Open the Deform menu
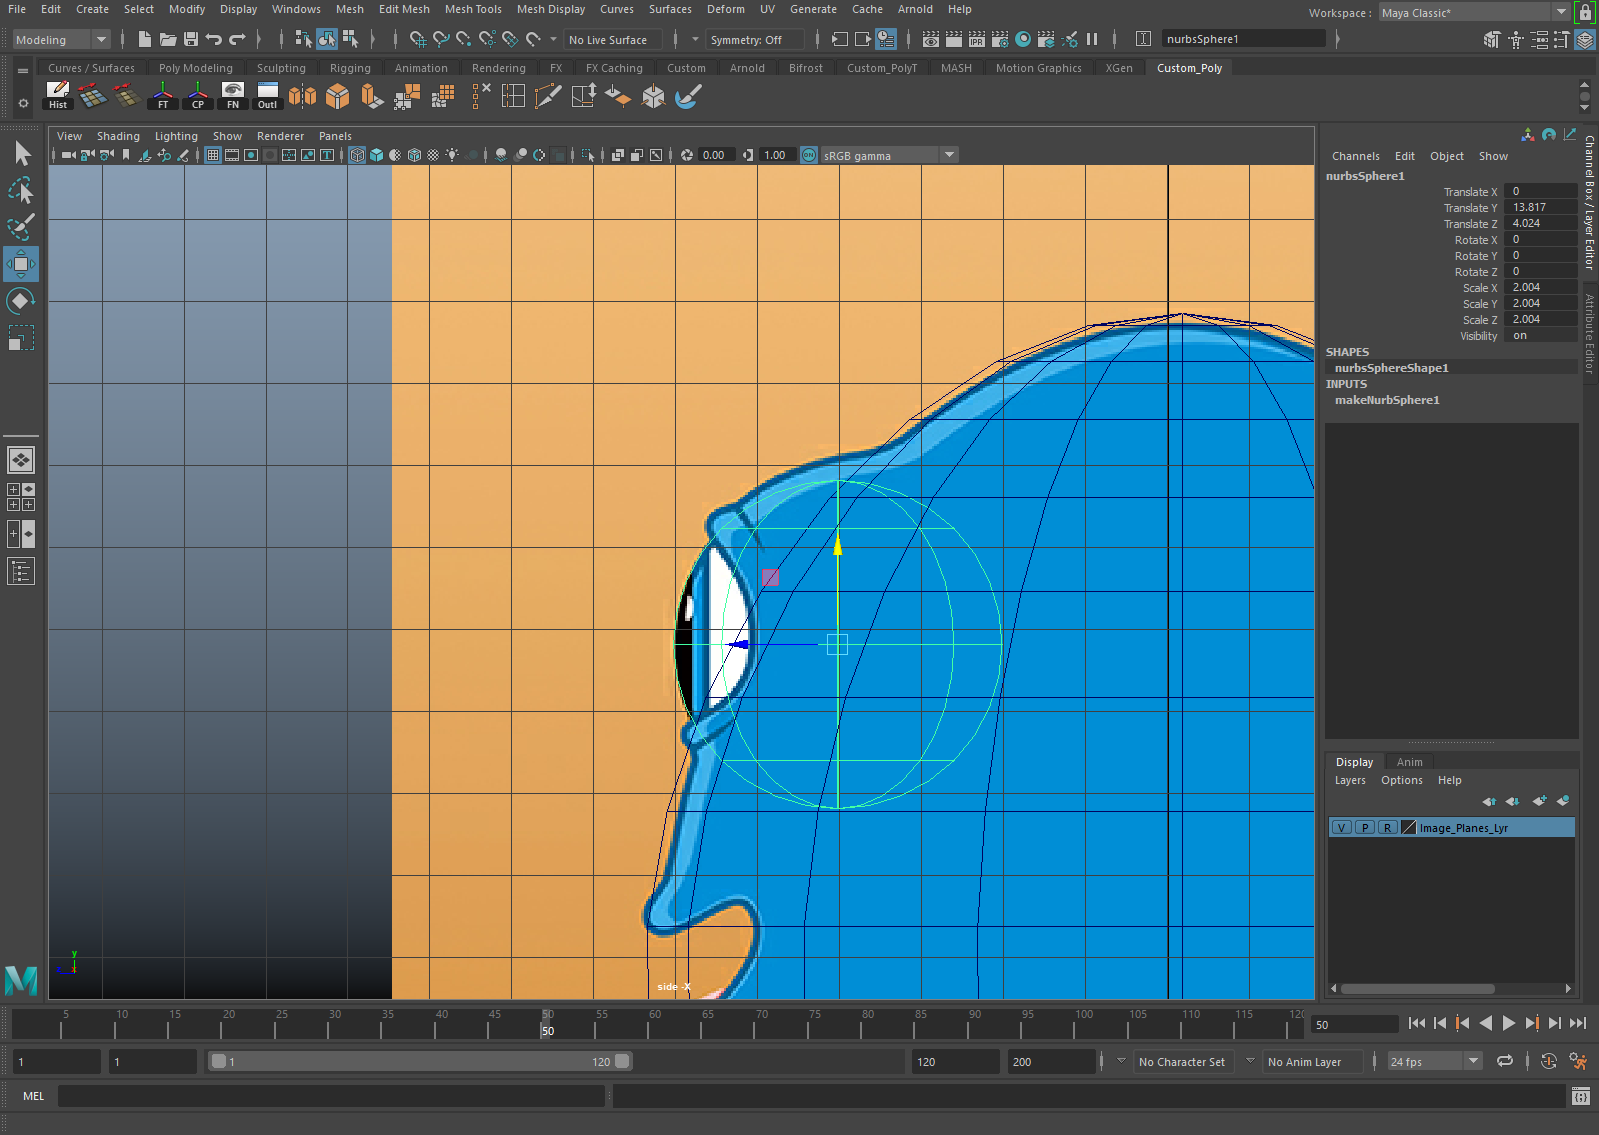Image resolution: width=1599 pixels, height=1135 pixels. [726, 9]
